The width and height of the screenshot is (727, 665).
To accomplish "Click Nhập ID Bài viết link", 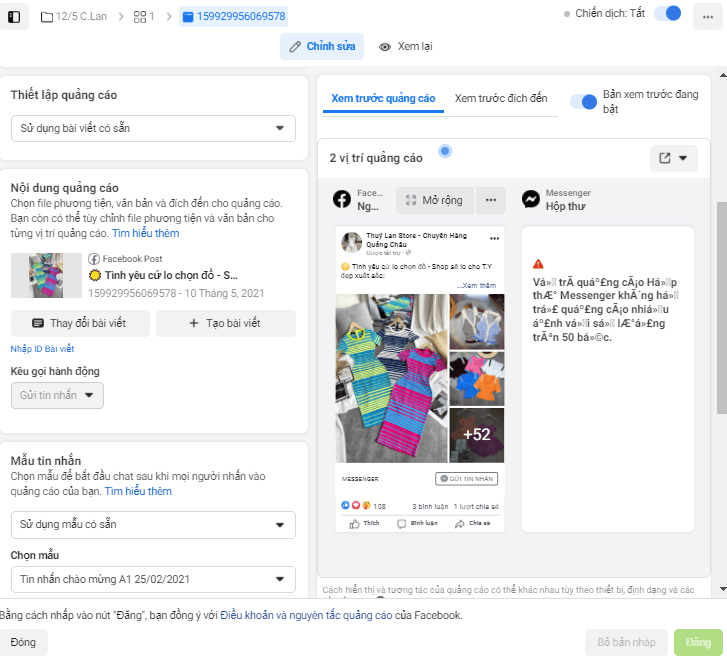I will coord(42,349).
